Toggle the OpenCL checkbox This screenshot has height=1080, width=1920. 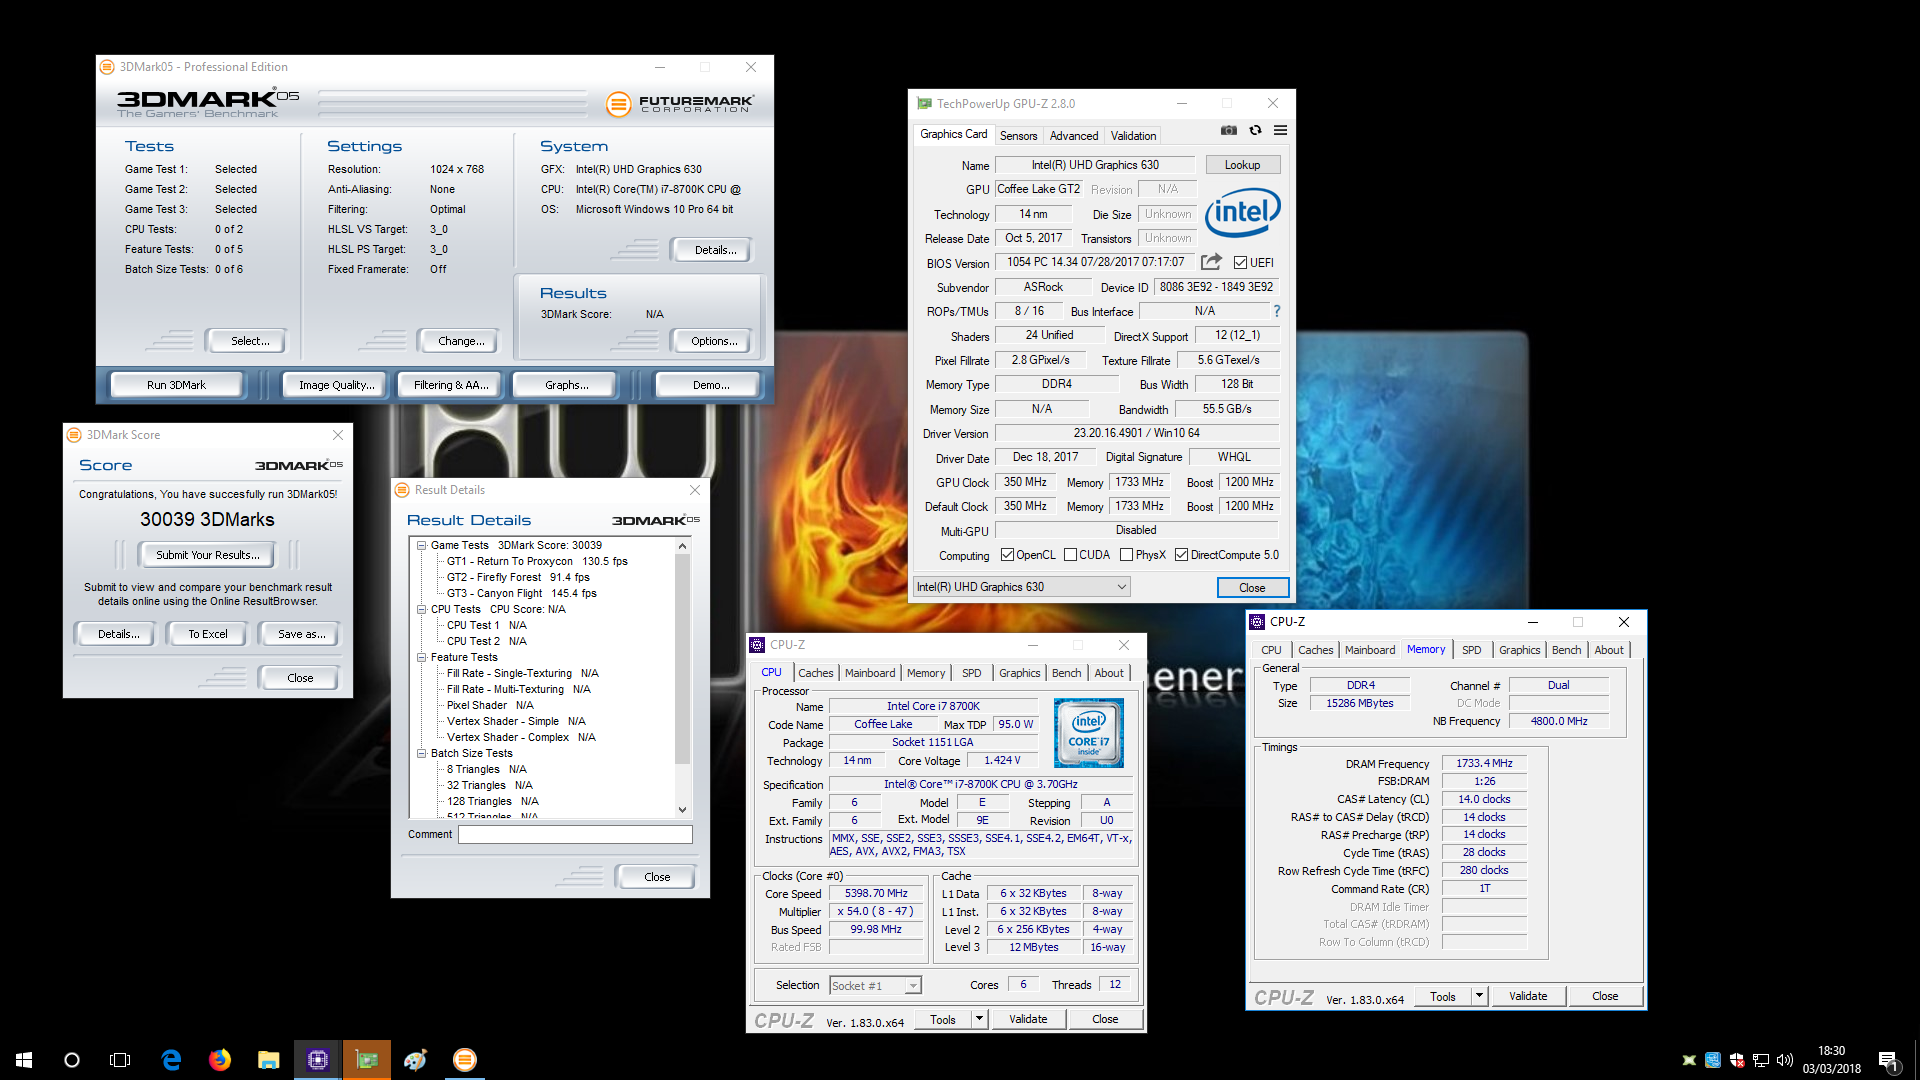(1008, 555)
